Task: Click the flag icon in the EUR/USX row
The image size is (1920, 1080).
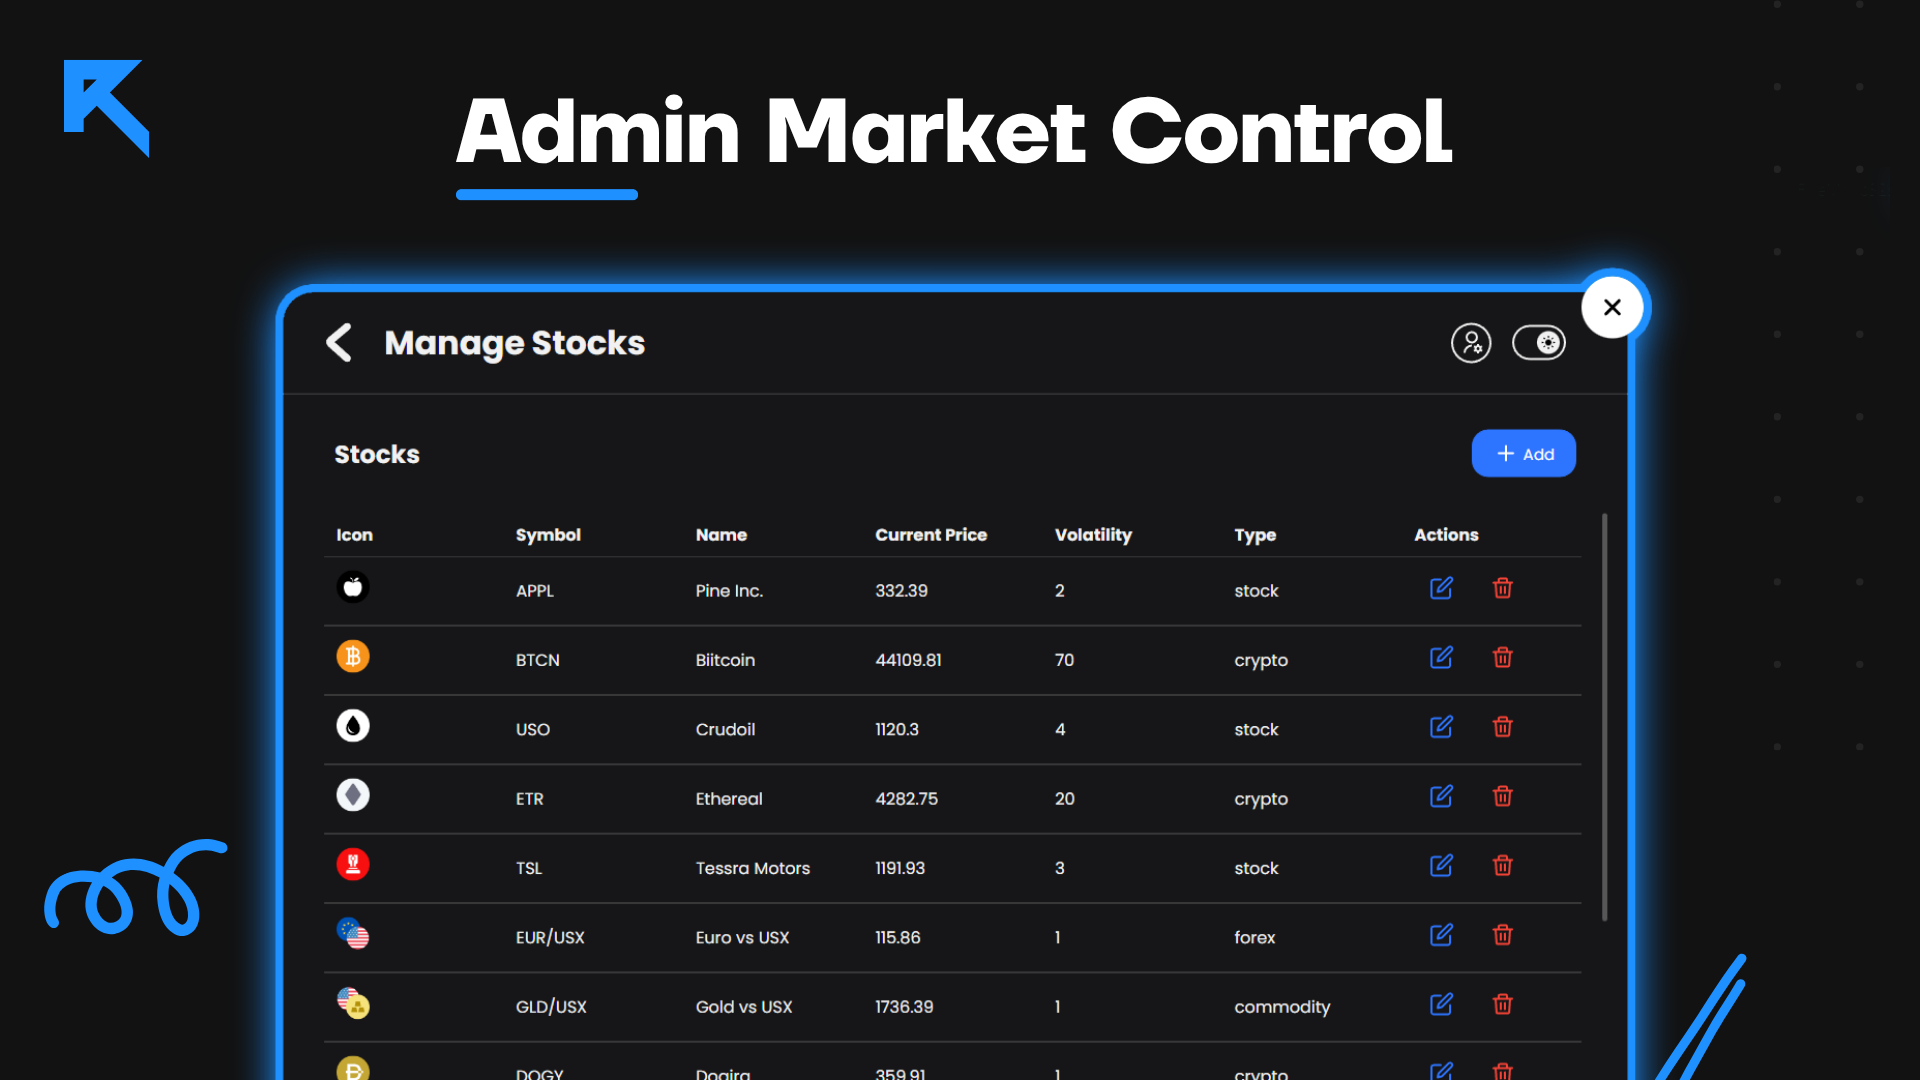Action: [353, 934]
